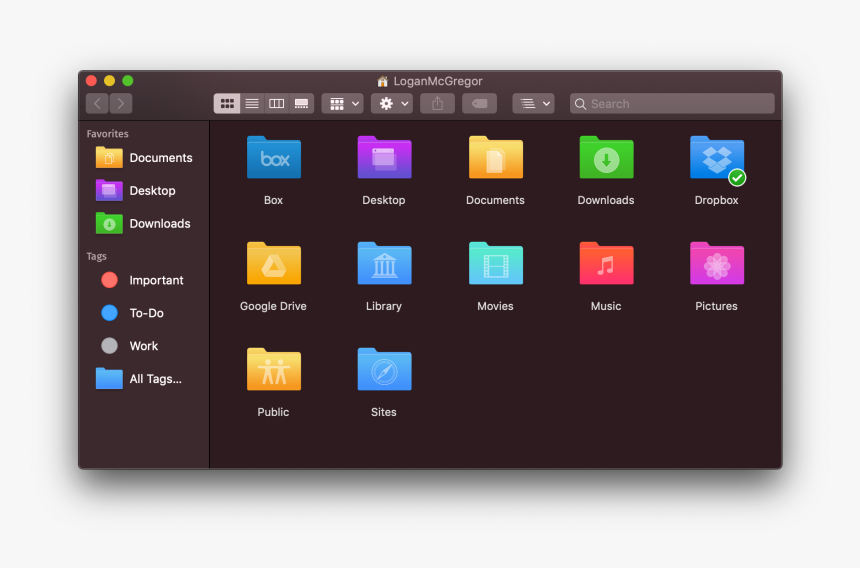Open the gear action menu
Screen dimensions: 860x568
392,104
